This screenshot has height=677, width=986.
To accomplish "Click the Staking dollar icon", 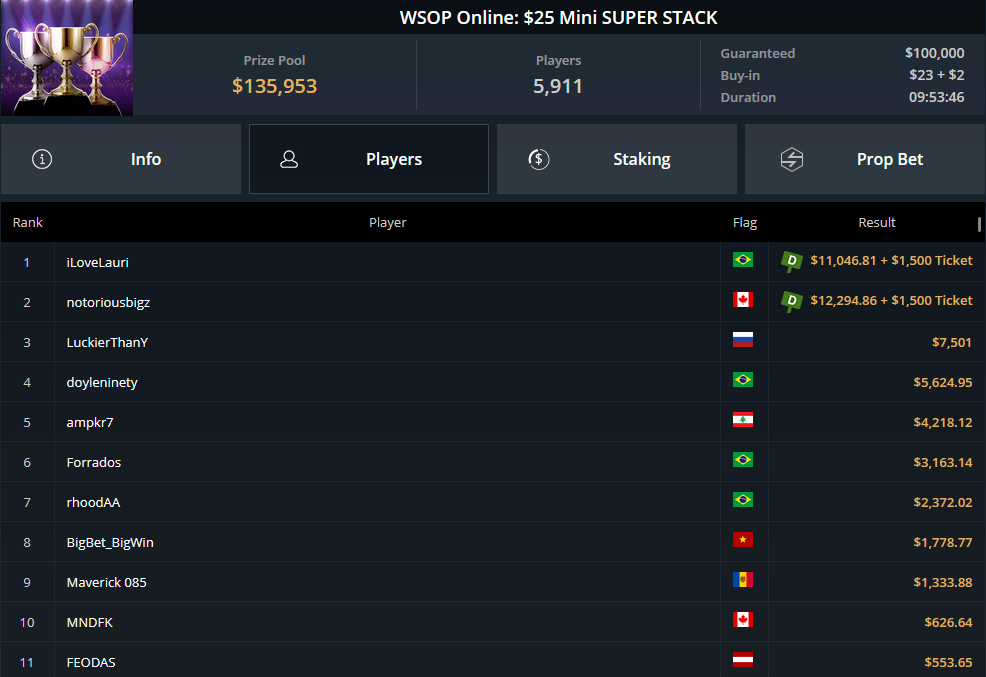I will pos(539,159).
